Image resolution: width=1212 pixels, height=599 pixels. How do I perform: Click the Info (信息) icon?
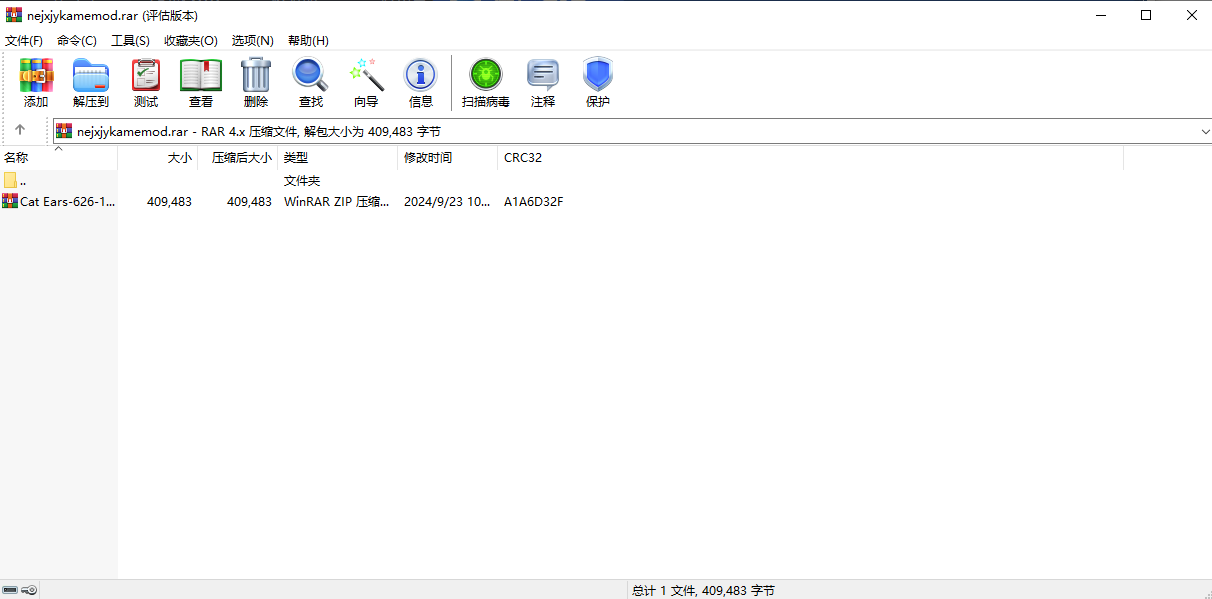pos(421,75)
